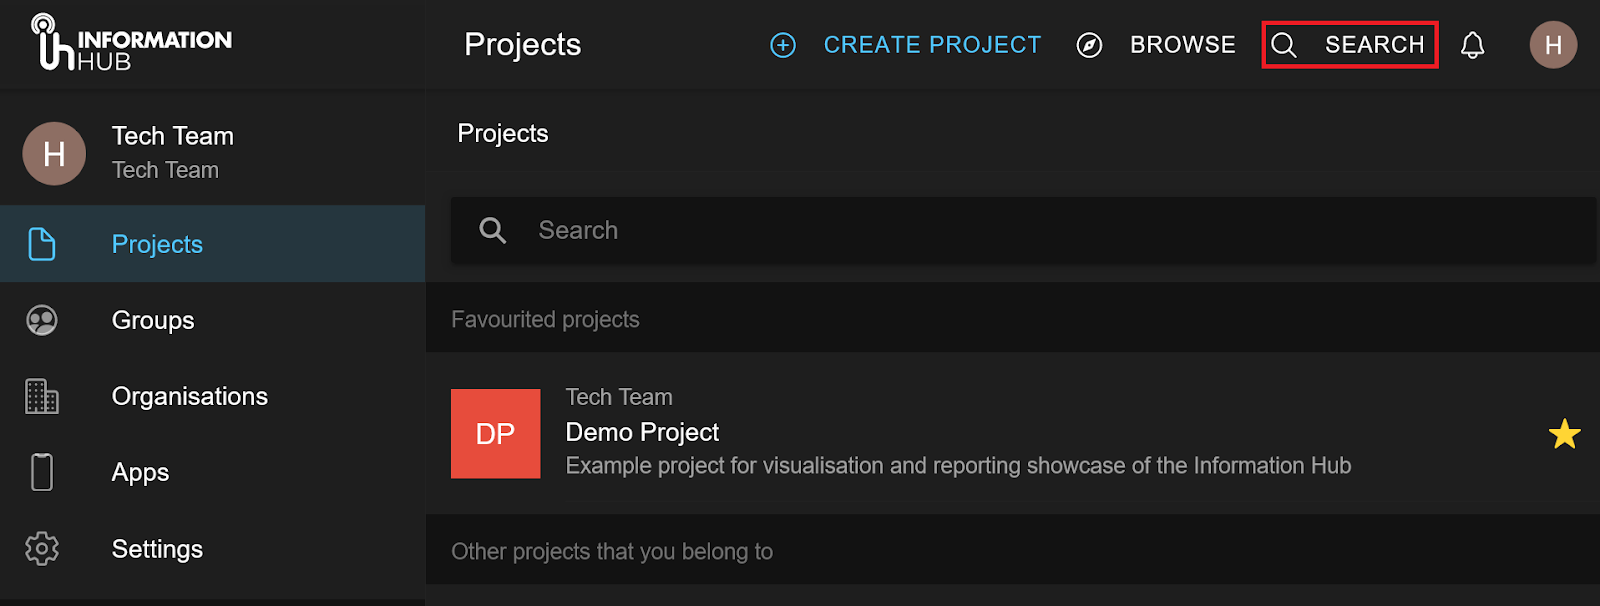Image resolution: width=1600 pixels, height=606 pixels.
Task: Open the Demo Project title link
Action: (642, 432)
